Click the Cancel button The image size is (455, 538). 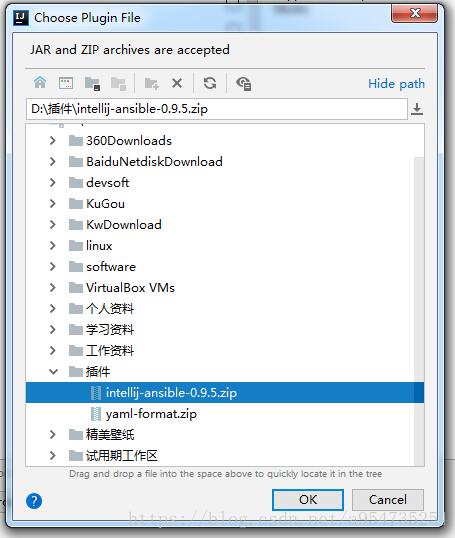[388, 500]
